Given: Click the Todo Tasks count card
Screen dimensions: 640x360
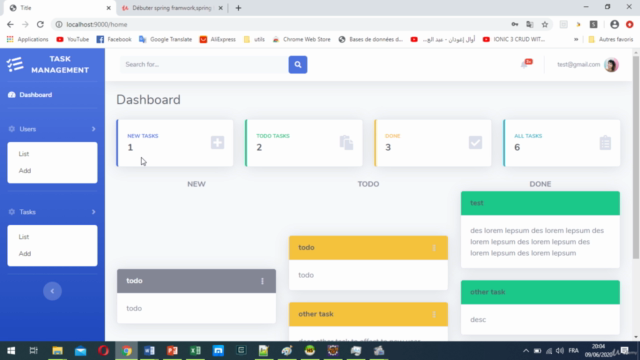Looking at the screenshot, I should pos(304,143).
